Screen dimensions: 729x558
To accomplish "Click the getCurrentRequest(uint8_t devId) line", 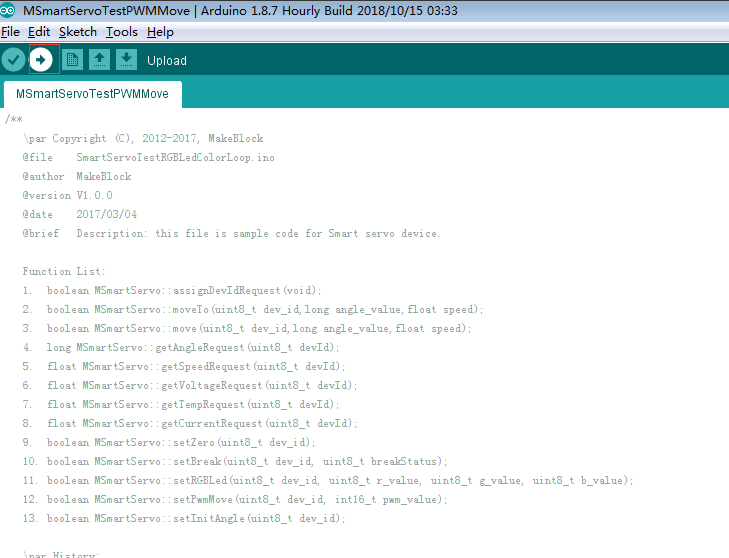I will 190,424.
